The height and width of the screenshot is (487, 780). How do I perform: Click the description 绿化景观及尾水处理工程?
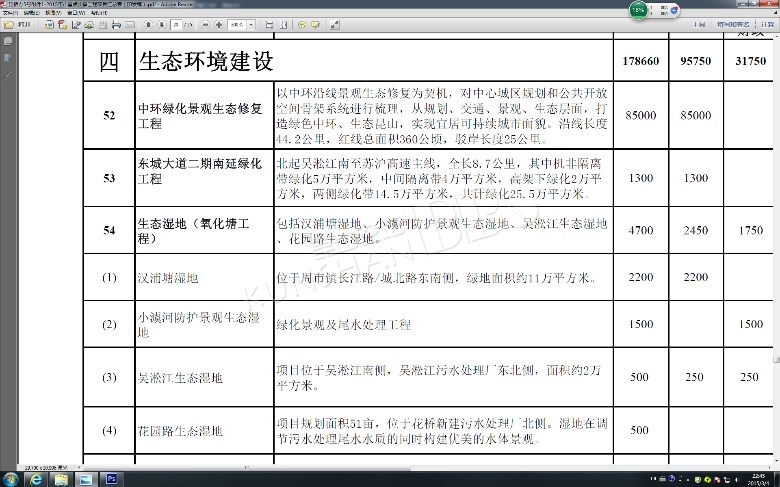[x=344, y=325]
